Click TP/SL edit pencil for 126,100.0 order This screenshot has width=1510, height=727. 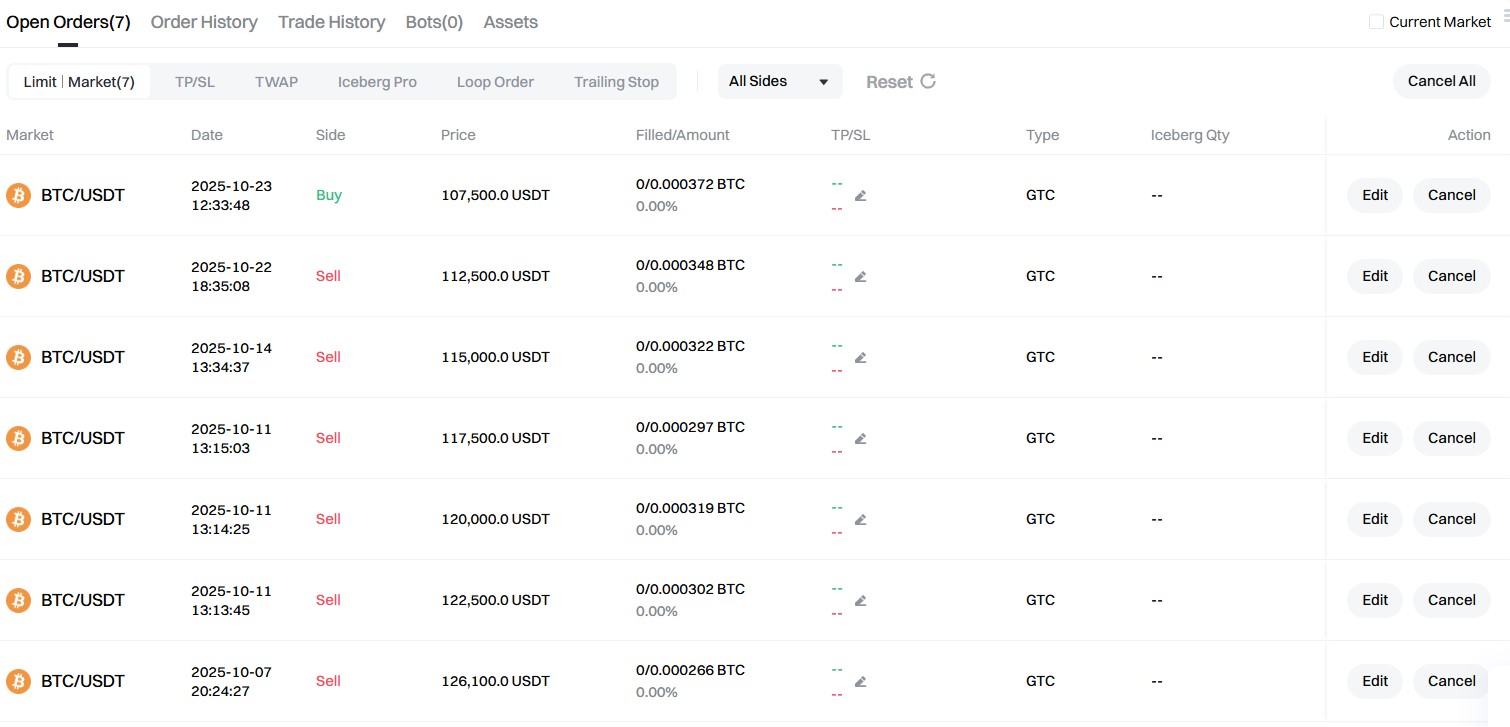point(860,682)
